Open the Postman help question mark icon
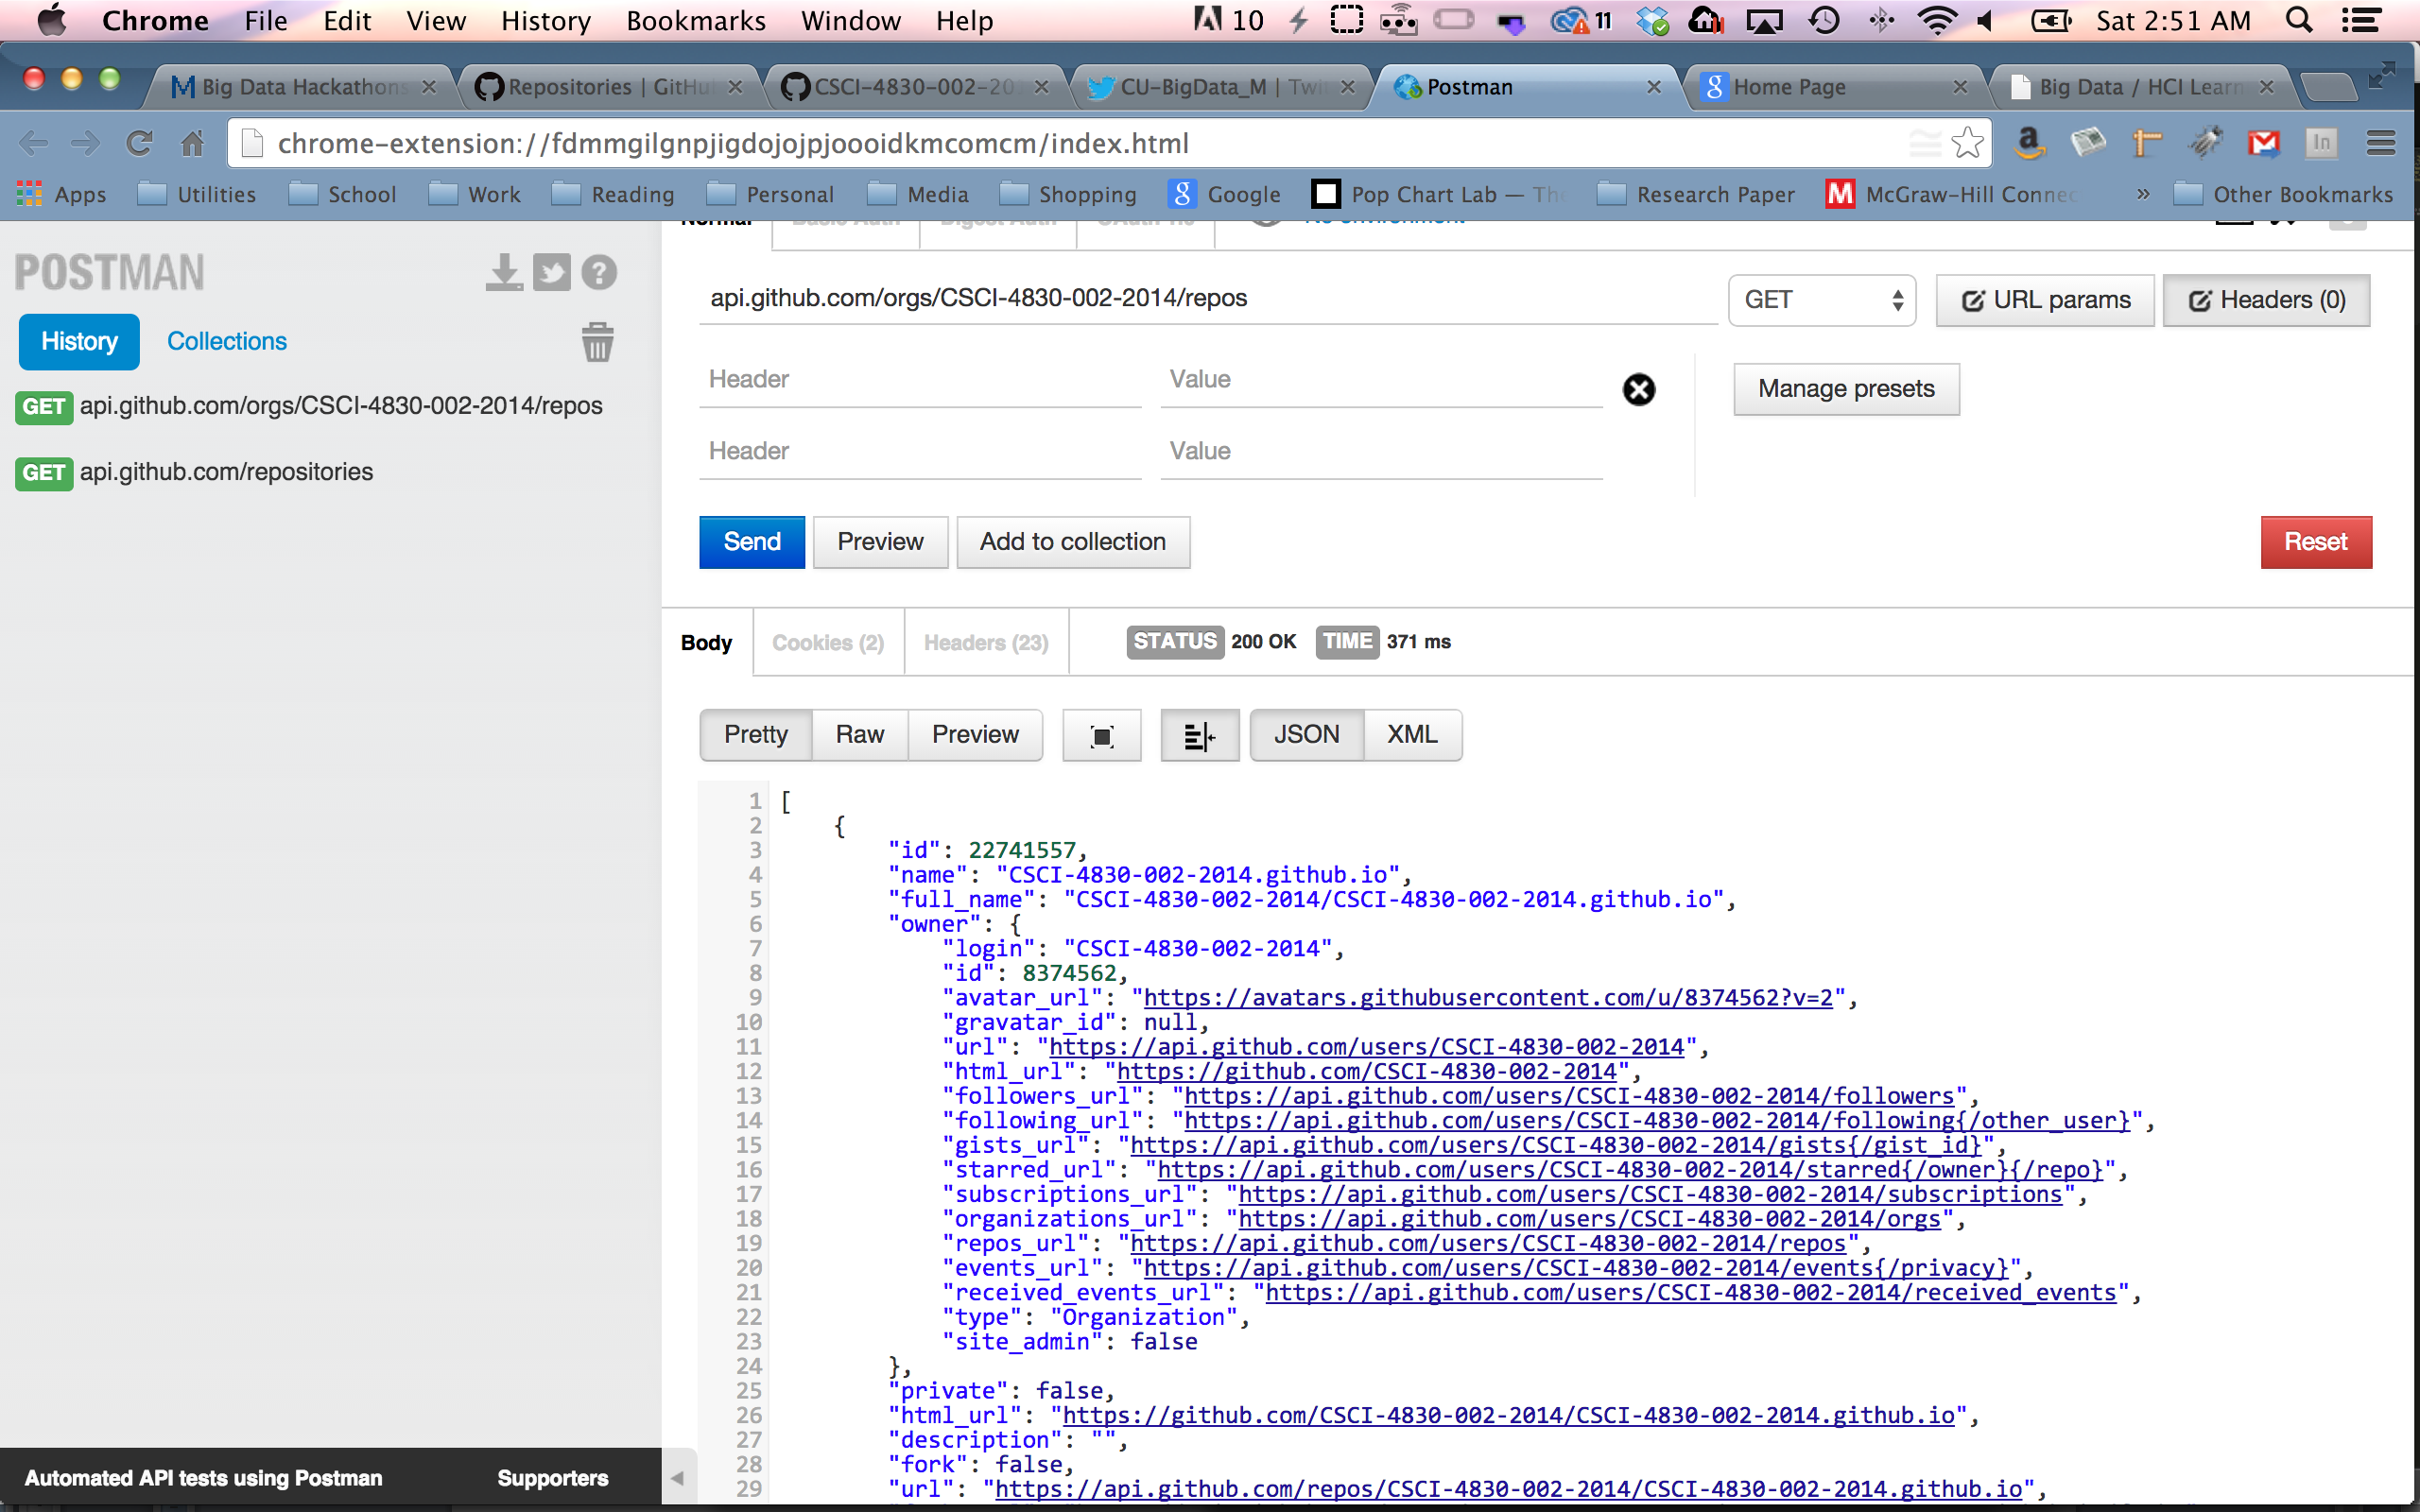2420x1512 pixels. click(599, 272)
